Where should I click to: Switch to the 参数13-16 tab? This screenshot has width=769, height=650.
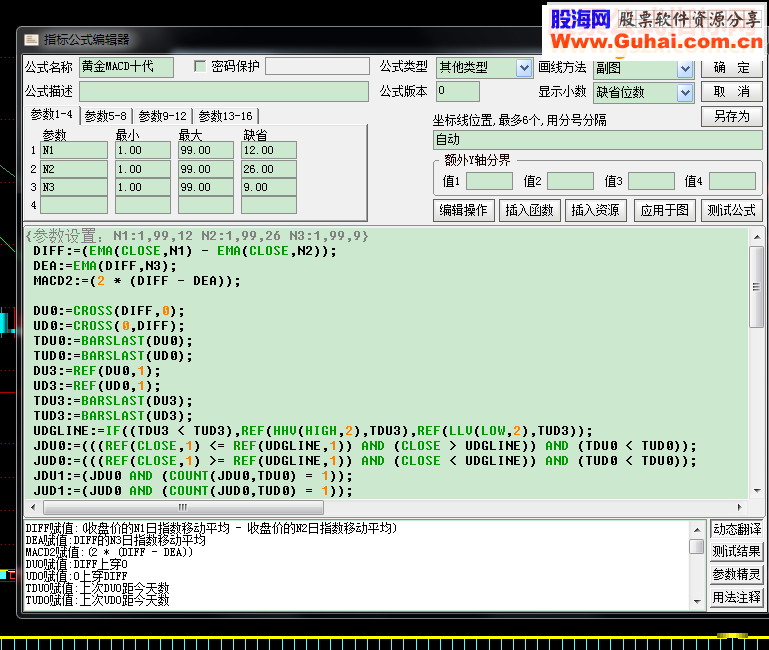pyautogui.click(x=226, y=116)
